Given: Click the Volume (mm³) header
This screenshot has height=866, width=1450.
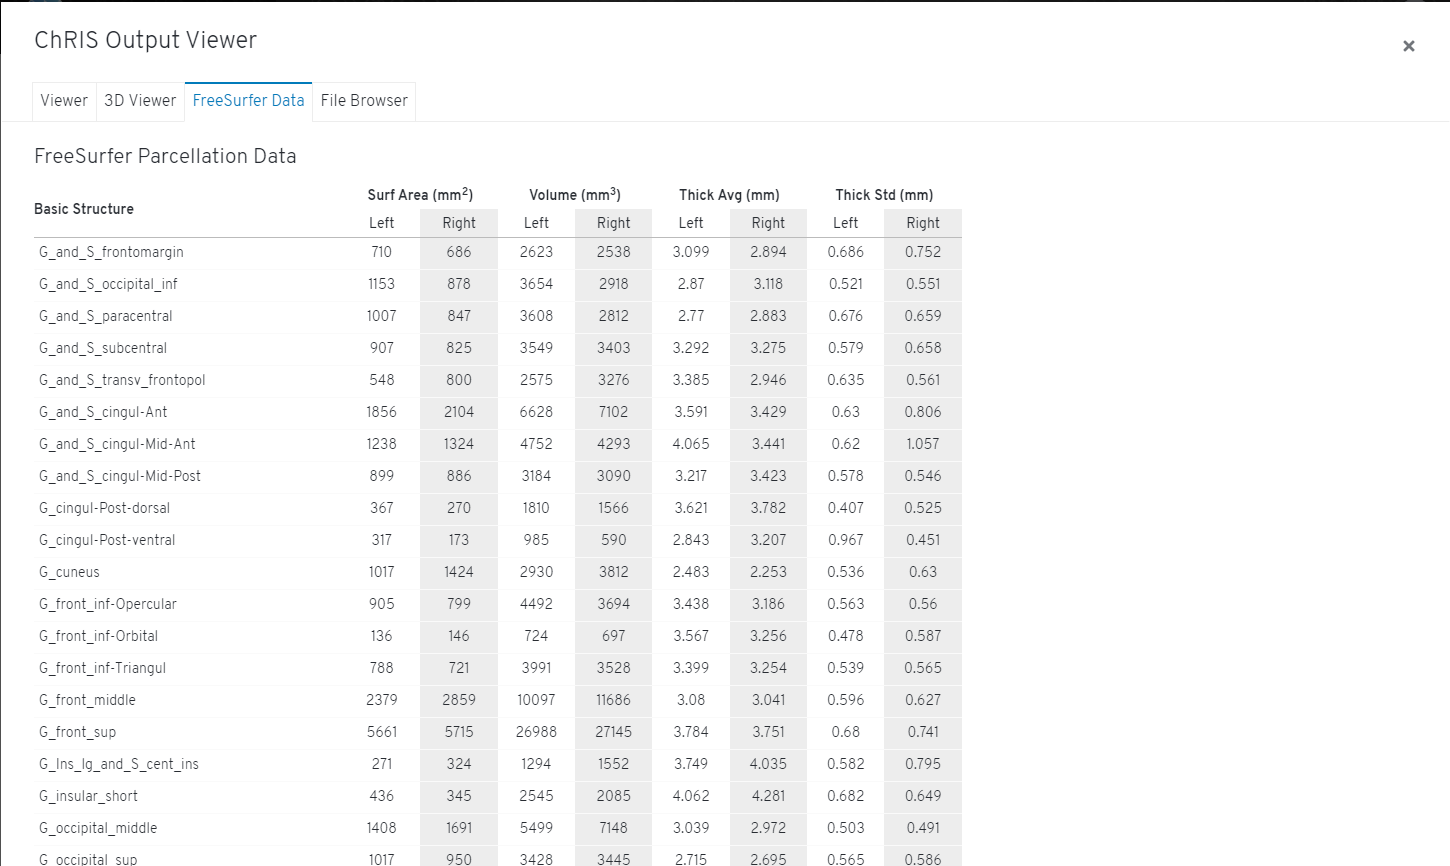Looking at the screenshot, I should [x=576, y=194].
